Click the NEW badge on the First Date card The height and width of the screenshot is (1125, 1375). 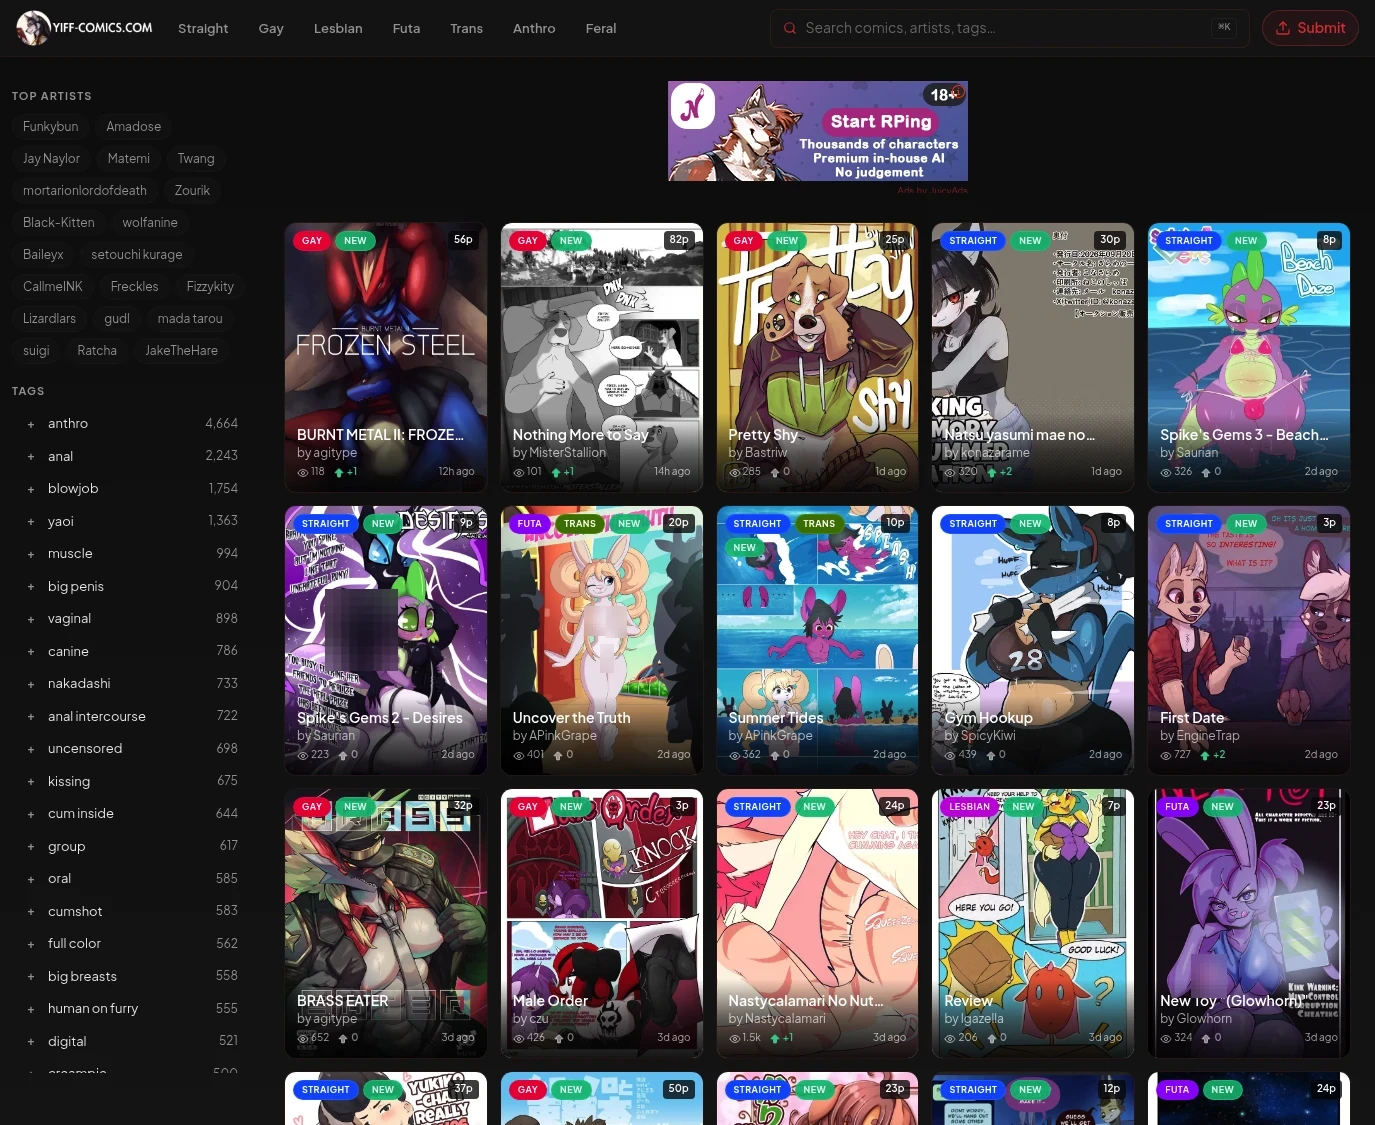point(1246,524)
